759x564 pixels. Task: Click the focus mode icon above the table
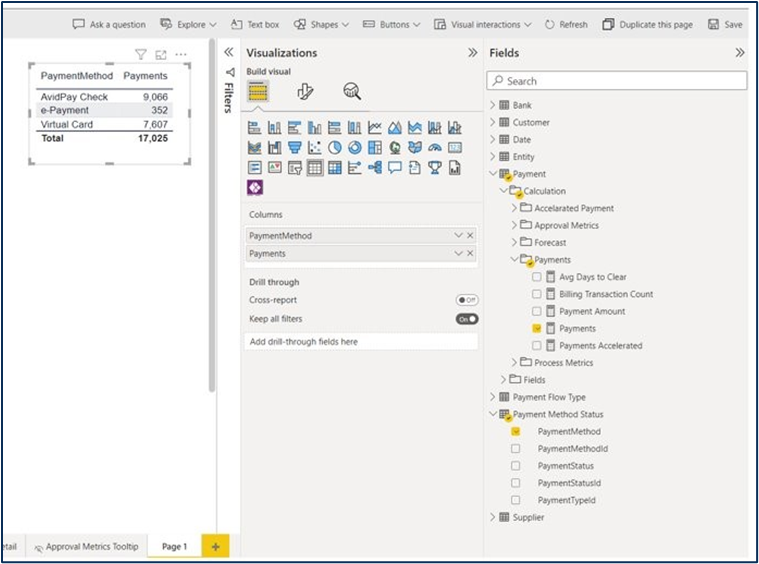pos(161,55)
